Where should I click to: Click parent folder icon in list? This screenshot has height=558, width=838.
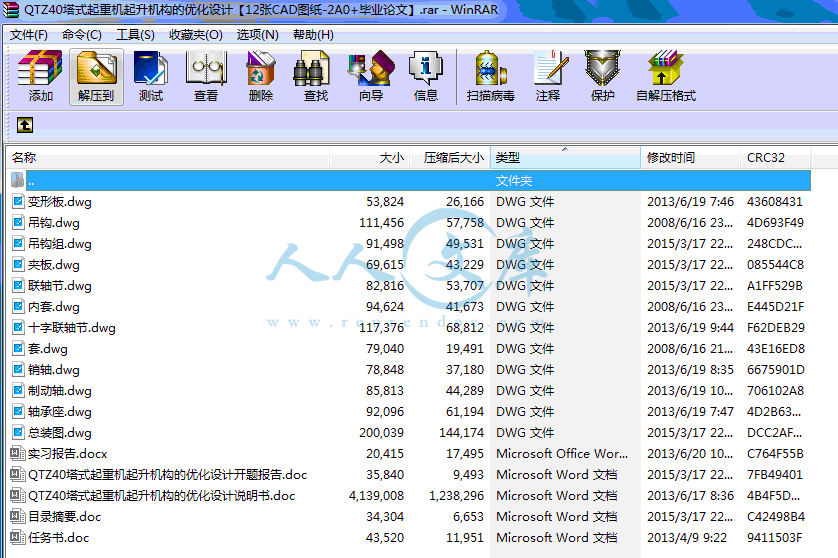pos(18,180)
